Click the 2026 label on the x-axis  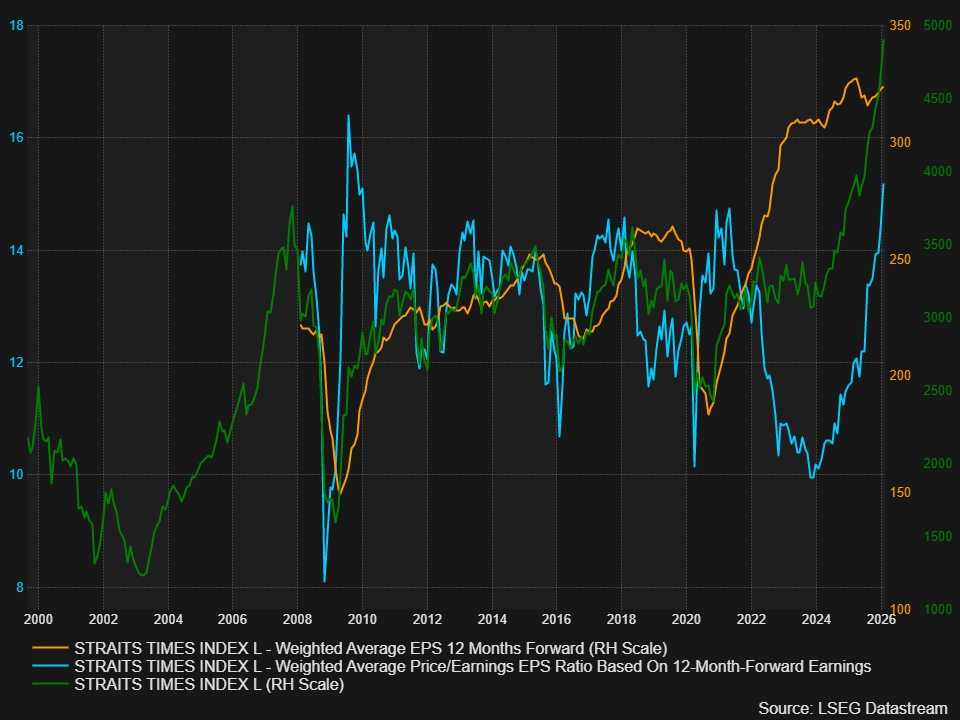(882, 620)
